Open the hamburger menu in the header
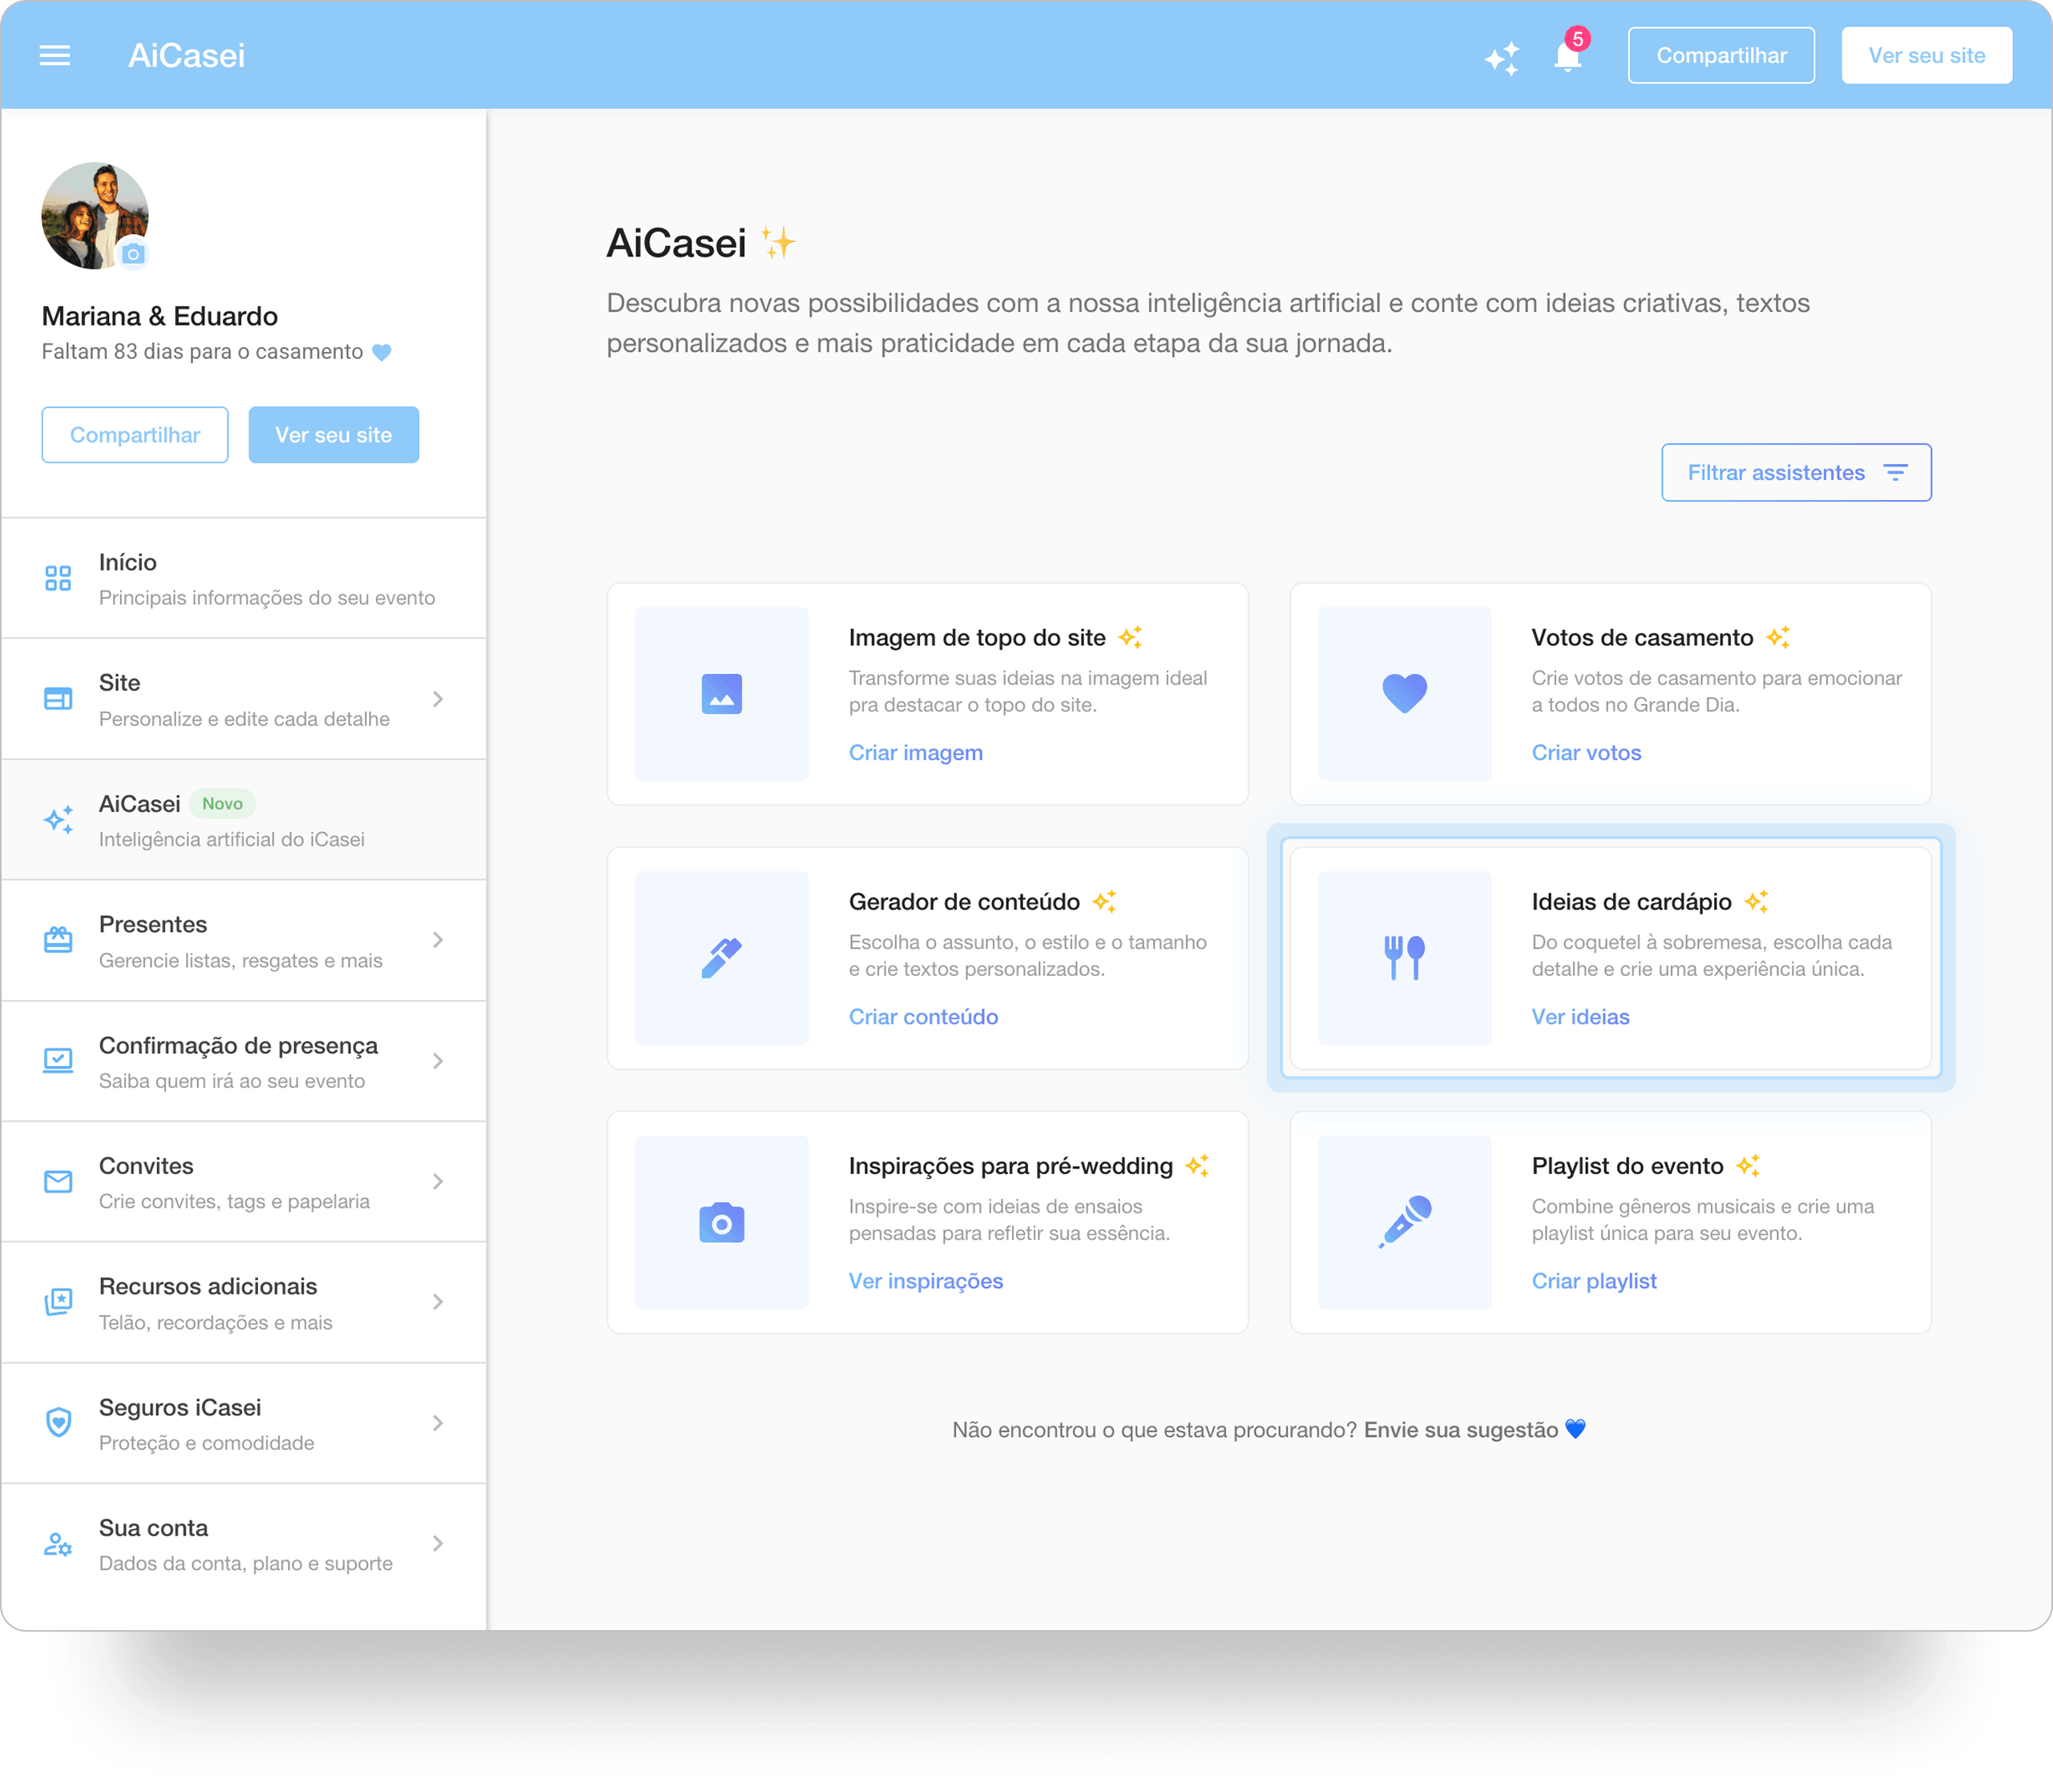The width and height of the screenshot is (2053, 1792). pyautogui.click(x=55, y=55)
